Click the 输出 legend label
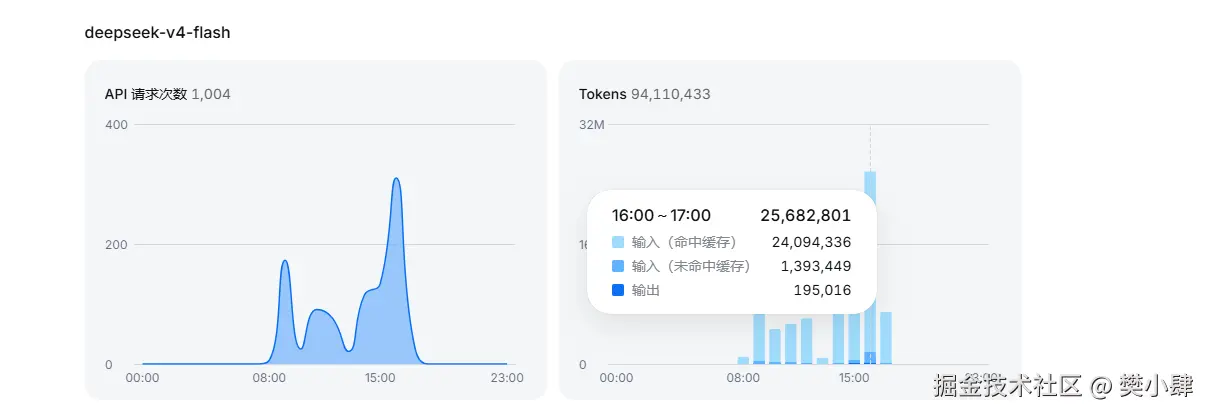This screenshot has width=1208, height=414. coord(646,290)
